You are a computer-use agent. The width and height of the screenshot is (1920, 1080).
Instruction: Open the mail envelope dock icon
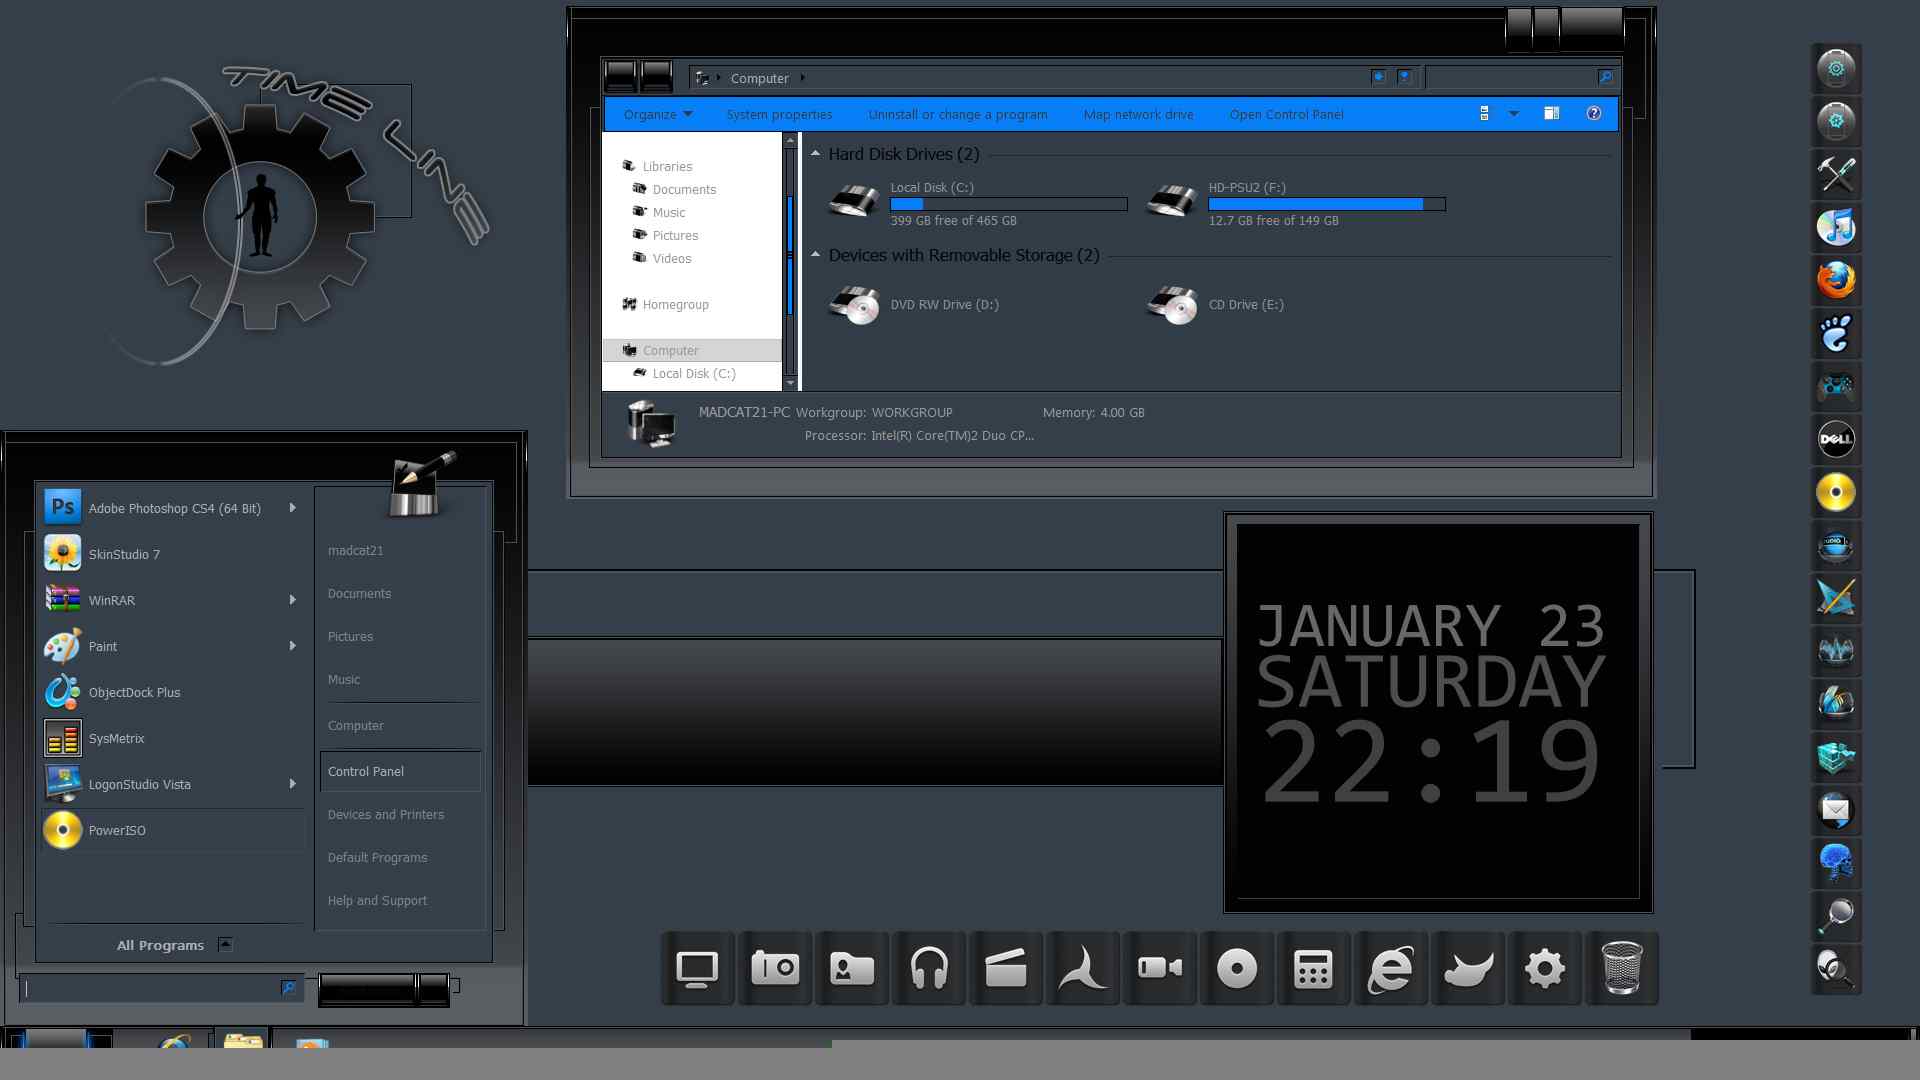1836,810
